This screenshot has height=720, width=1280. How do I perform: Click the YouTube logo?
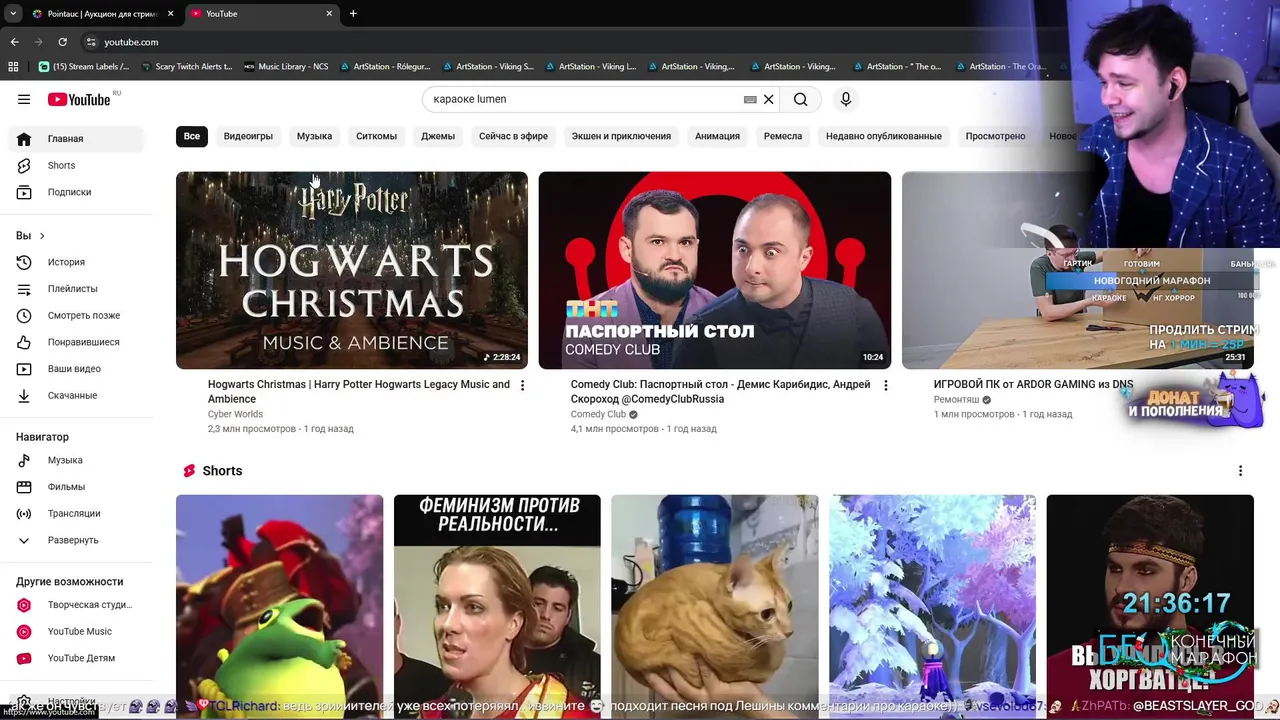(79, 99)
